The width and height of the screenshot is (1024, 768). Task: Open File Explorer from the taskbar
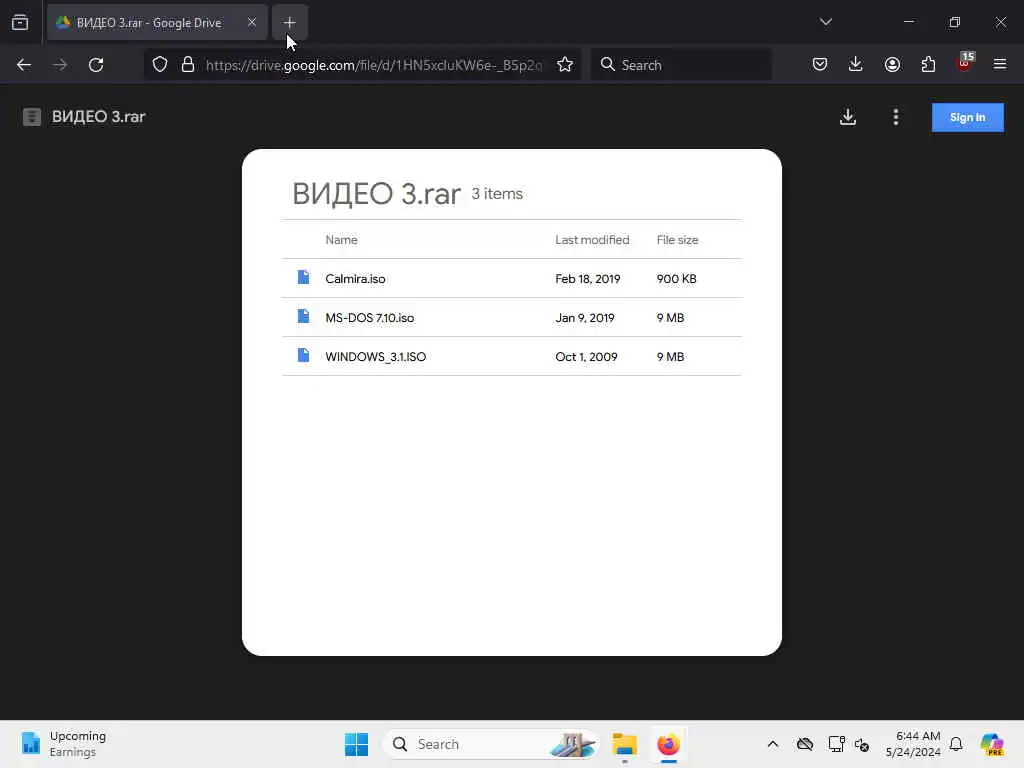point(624,744)
